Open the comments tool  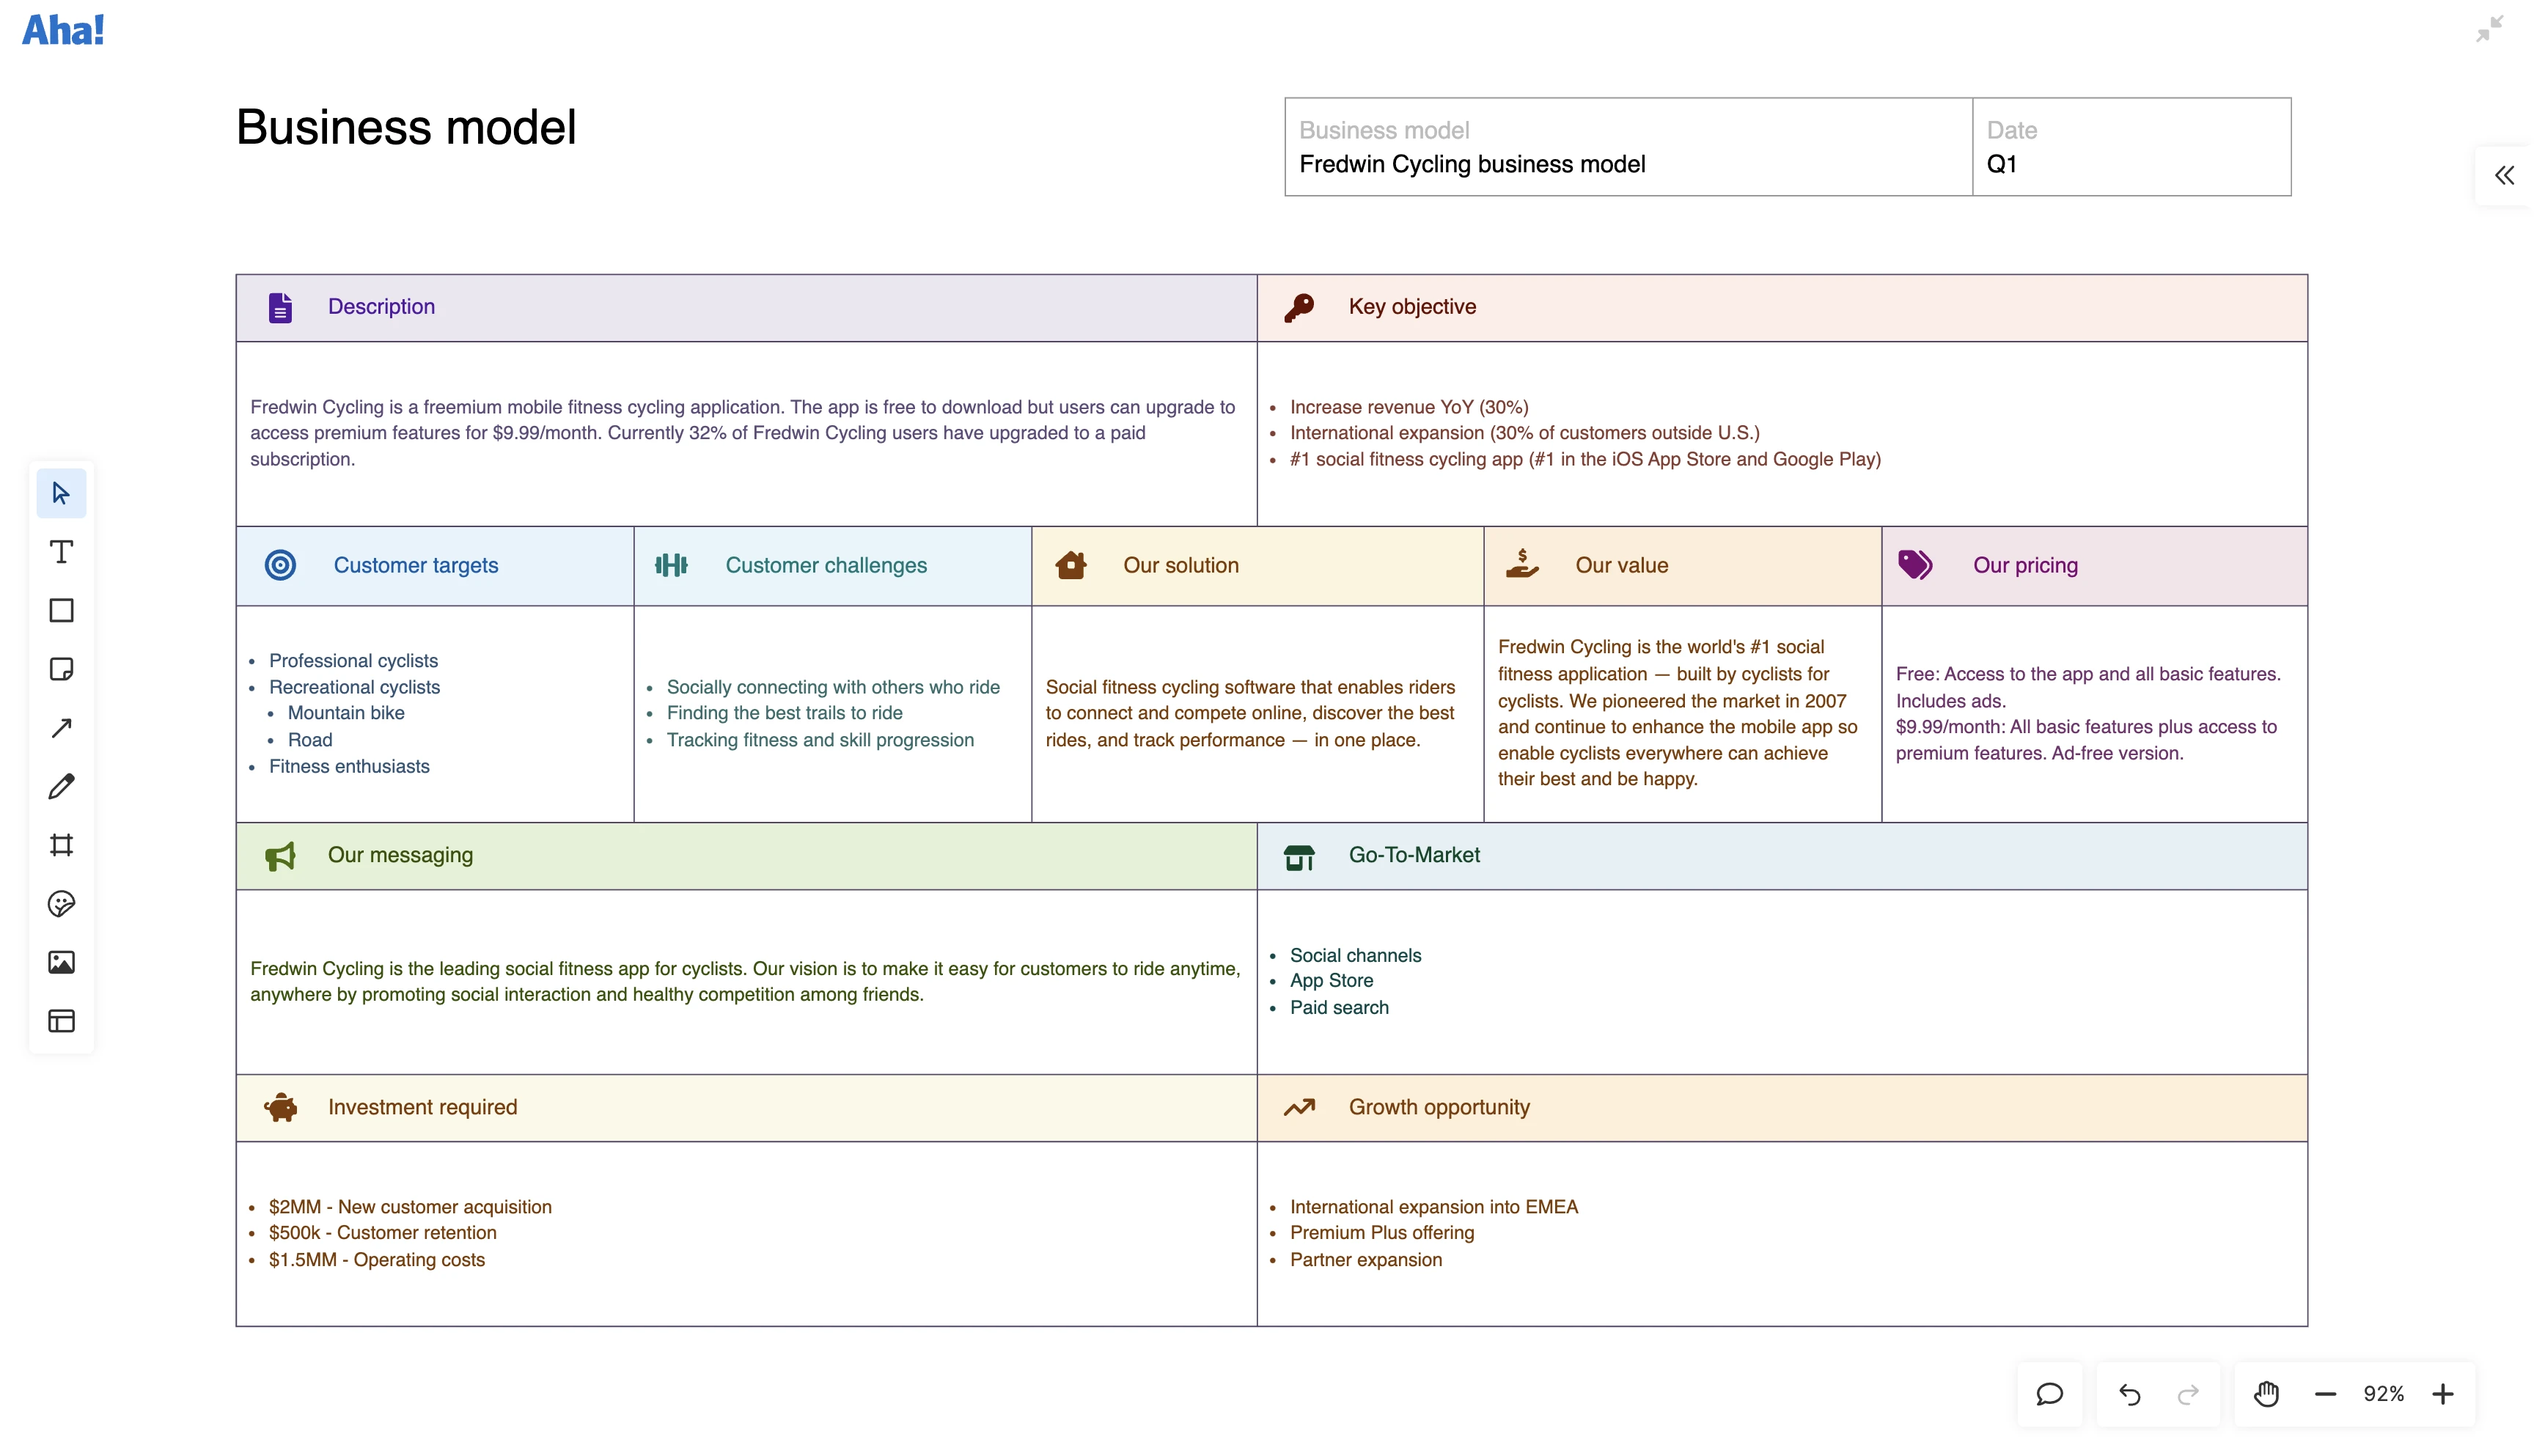(x=2049, y=1394)
